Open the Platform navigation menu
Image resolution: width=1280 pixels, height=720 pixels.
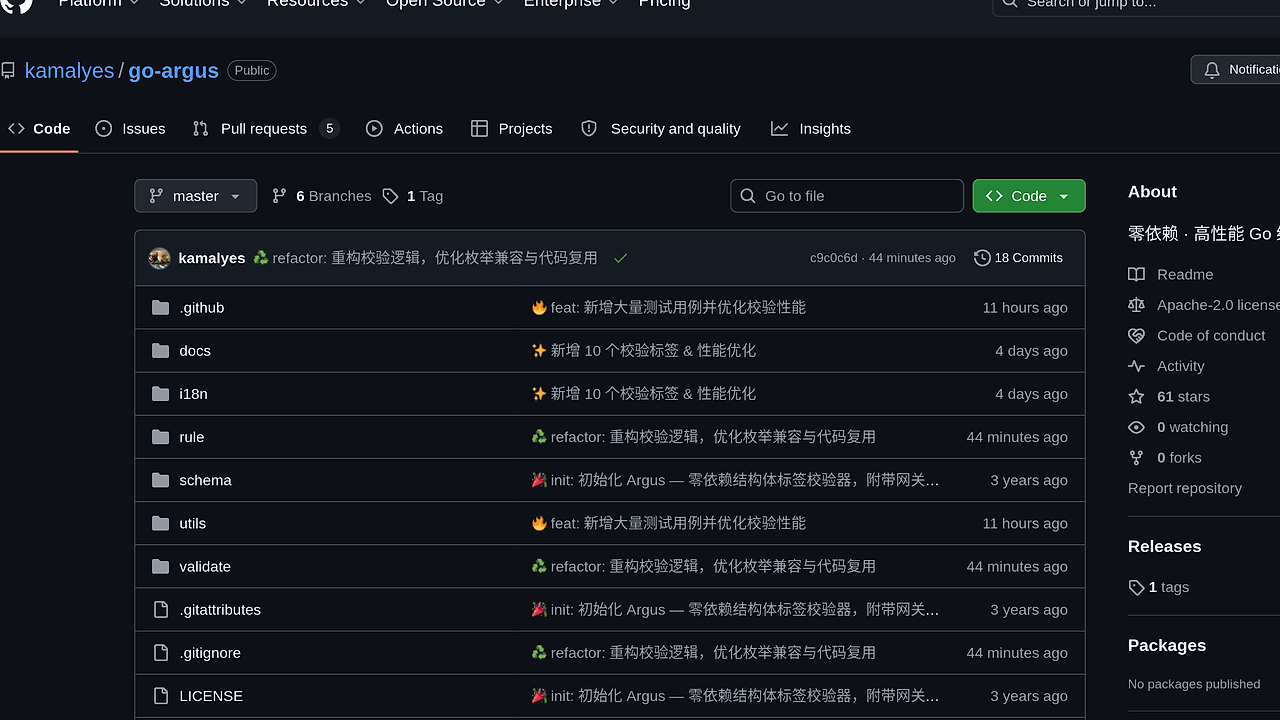point(97,4)
